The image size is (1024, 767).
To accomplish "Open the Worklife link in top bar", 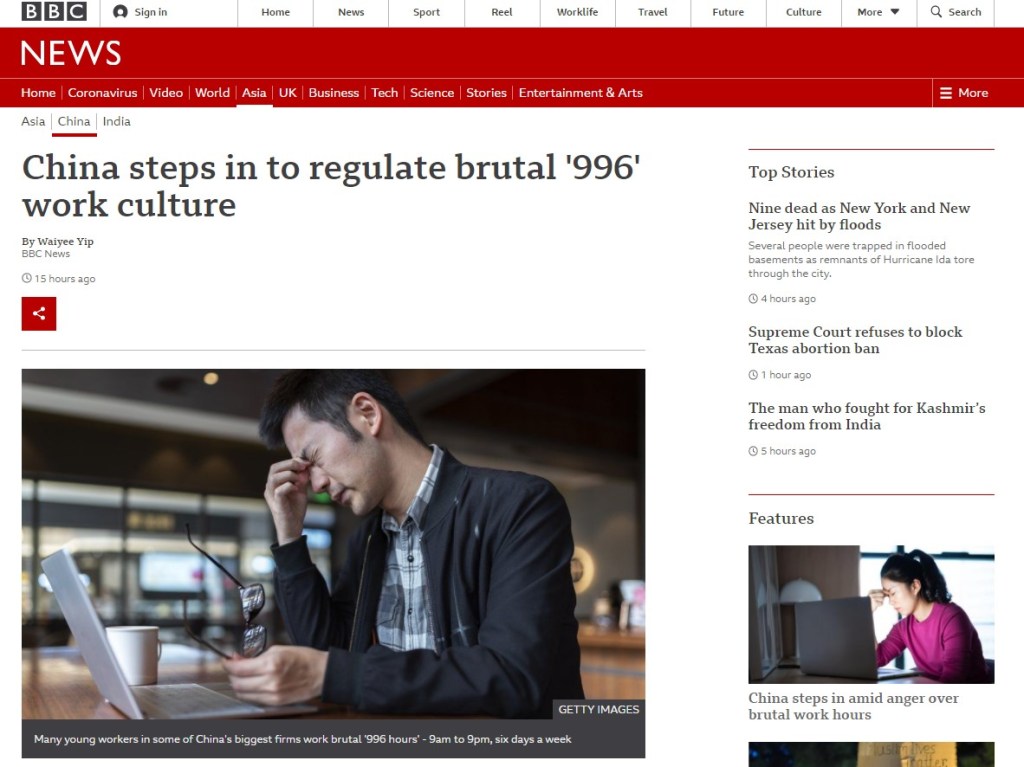I will click(577, 12).
